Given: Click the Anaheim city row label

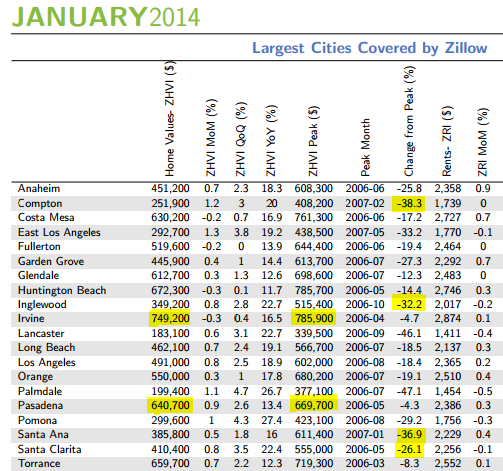Looking at the screenshot, I should [x=39, y=189].
